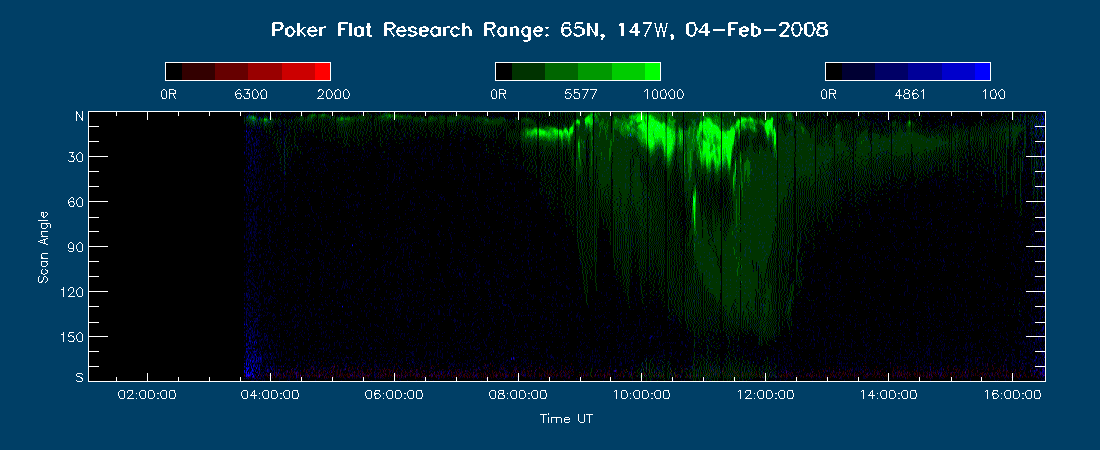Click the 'Time UT' axis label
This screenshot has height=450, width=1100.
[565, 419]
